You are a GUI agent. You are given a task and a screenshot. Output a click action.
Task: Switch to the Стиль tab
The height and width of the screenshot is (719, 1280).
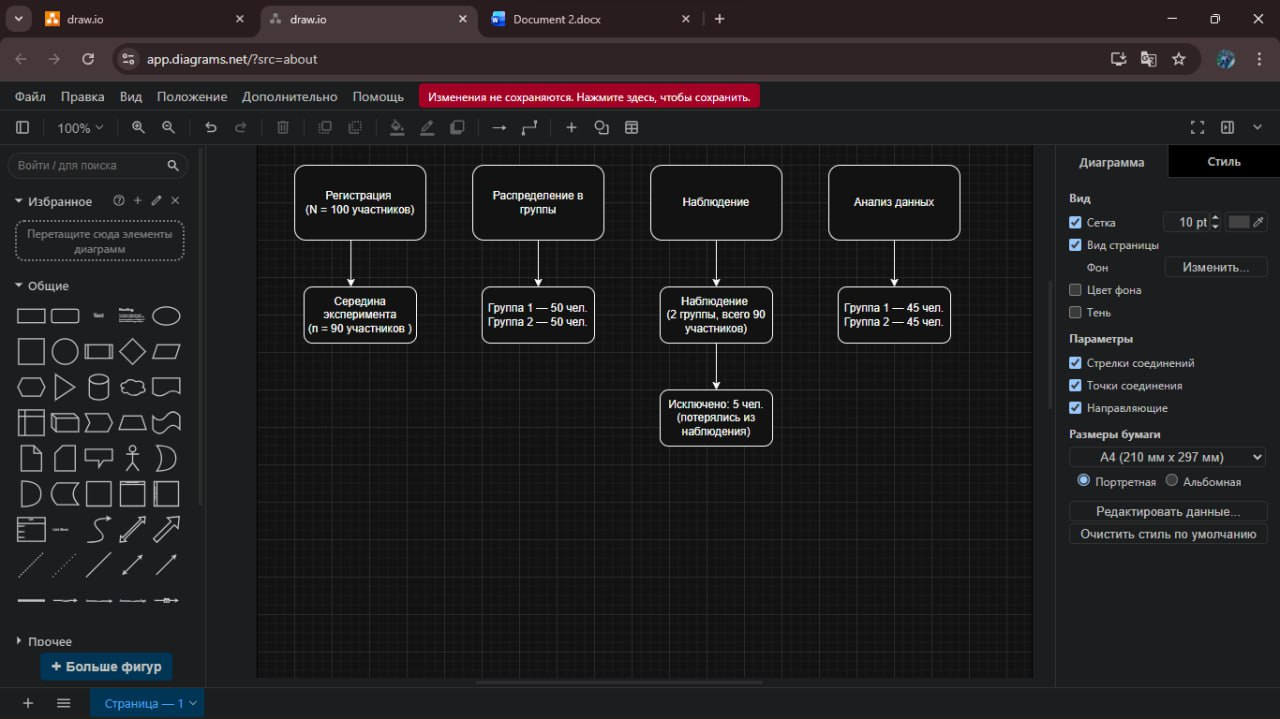pos(1223,162)
